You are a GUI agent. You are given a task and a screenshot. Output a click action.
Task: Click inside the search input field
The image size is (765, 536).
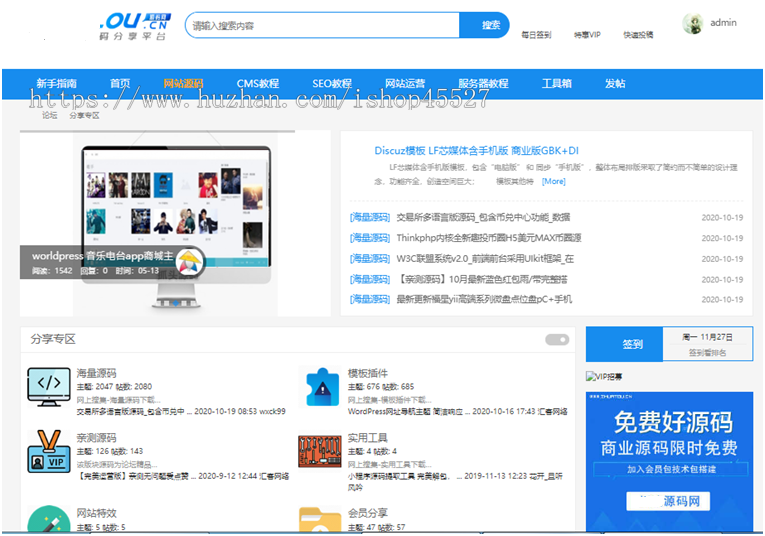point(322,25)
